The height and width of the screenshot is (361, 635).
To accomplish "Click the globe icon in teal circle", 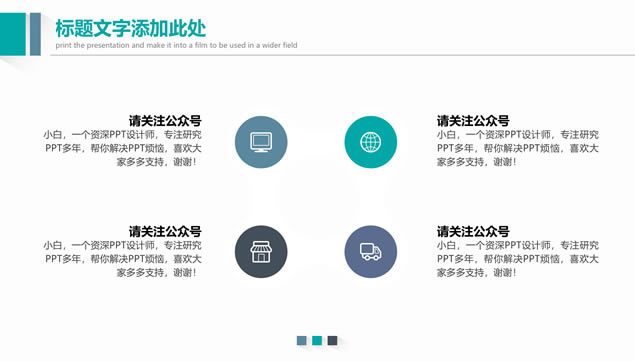I will (x=371, y=142).
